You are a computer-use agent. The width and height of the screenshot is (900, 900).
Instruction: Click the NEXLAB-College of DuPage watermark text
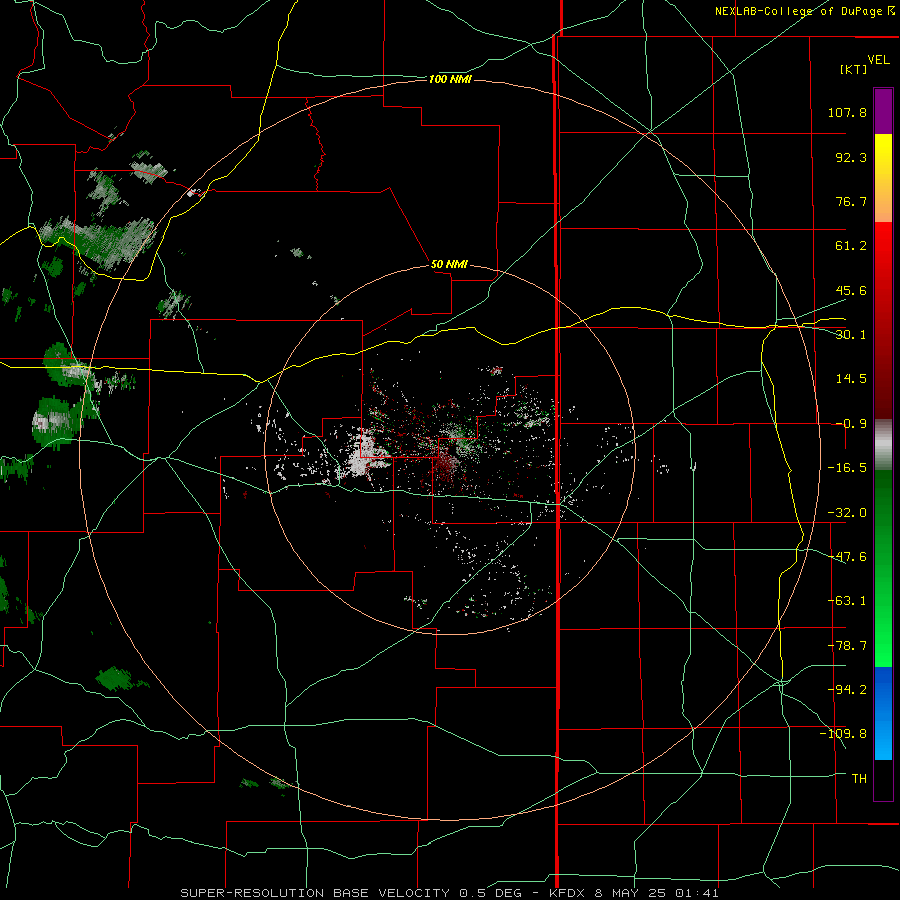click(804, 11)
